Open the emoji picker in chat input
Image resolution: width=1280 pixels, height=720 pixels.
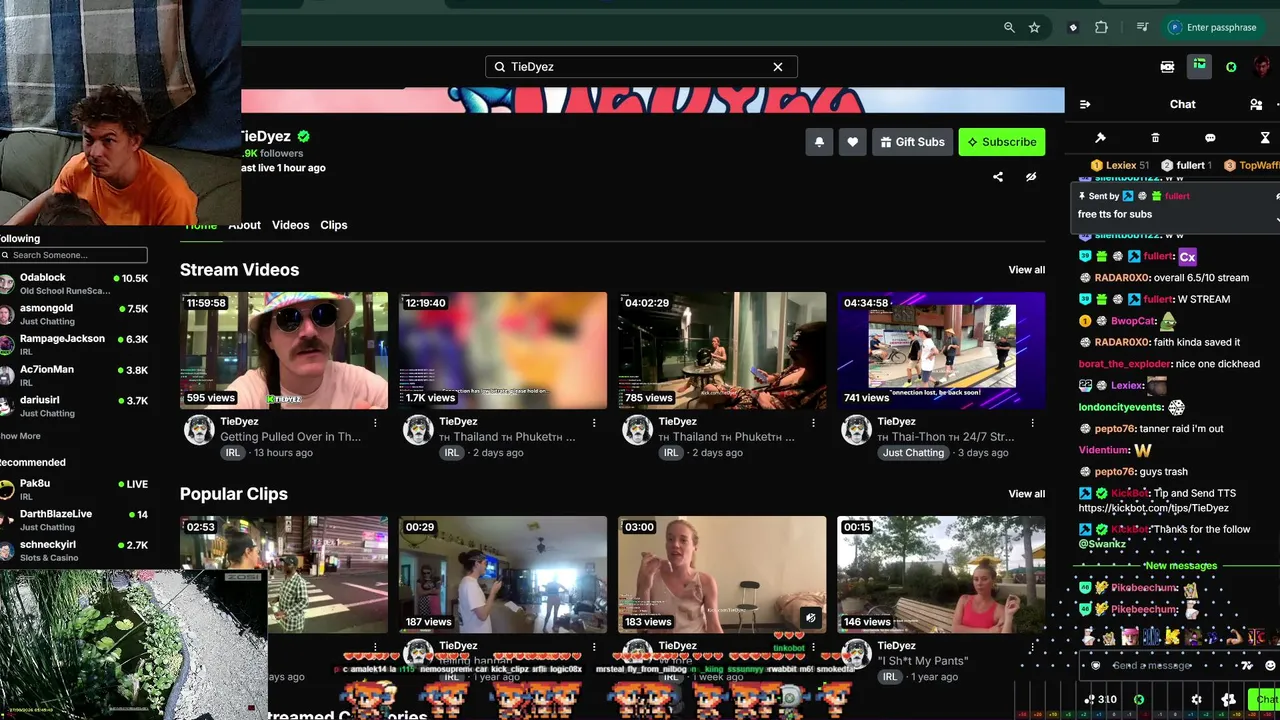1270,666
